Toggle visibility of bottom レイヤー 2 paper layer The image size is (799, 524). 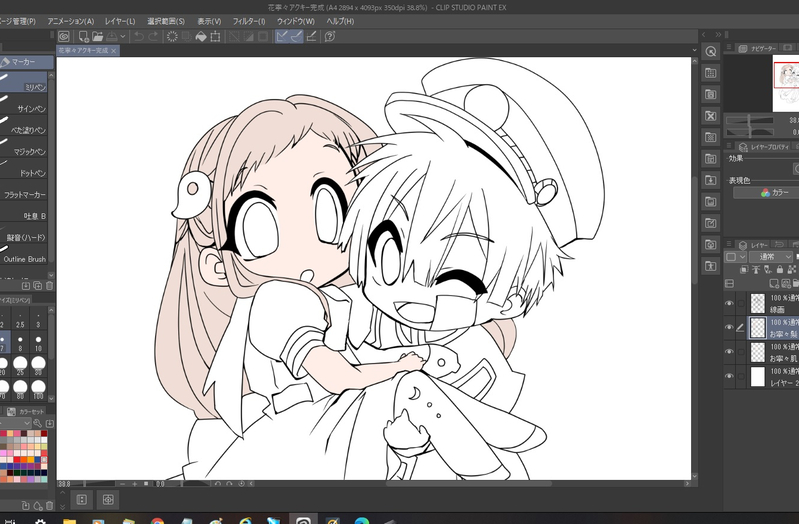coord(729,377)
